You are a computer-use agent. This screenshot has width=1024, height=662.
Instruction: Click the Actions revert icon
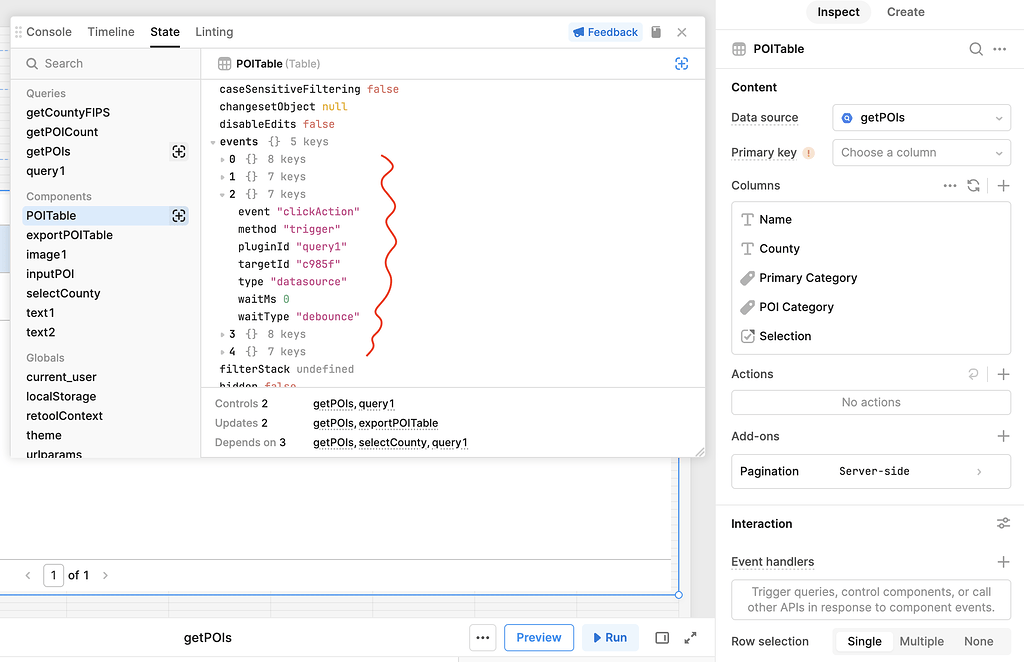(x=973, y=374)
